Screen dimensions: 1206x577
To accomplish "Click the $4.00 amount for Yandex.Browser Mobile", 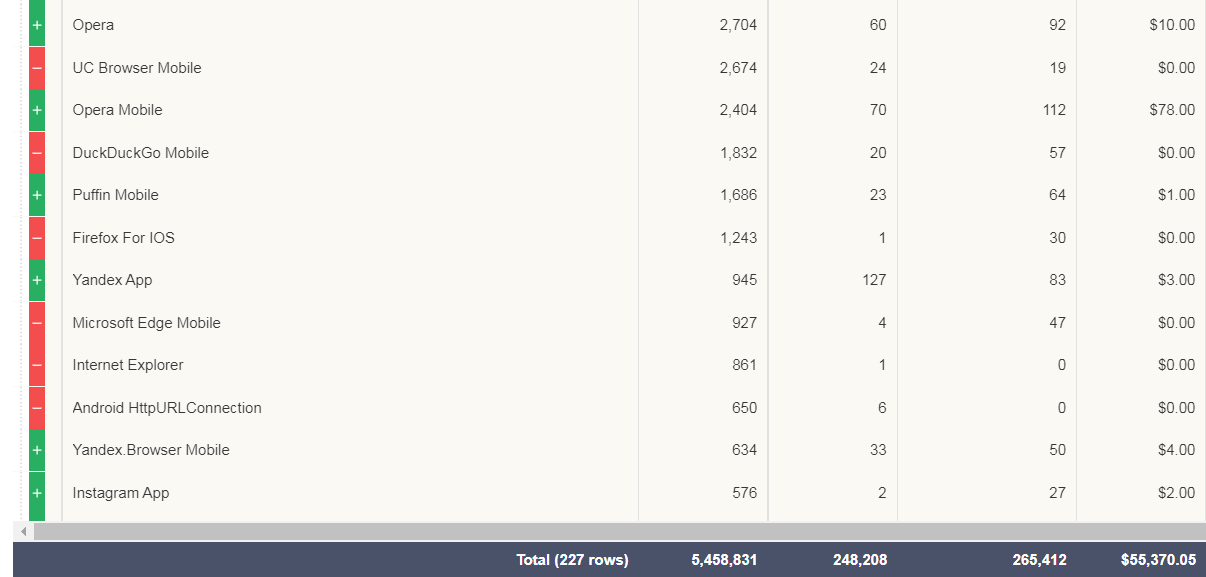I will click(x=1176, y=450).
